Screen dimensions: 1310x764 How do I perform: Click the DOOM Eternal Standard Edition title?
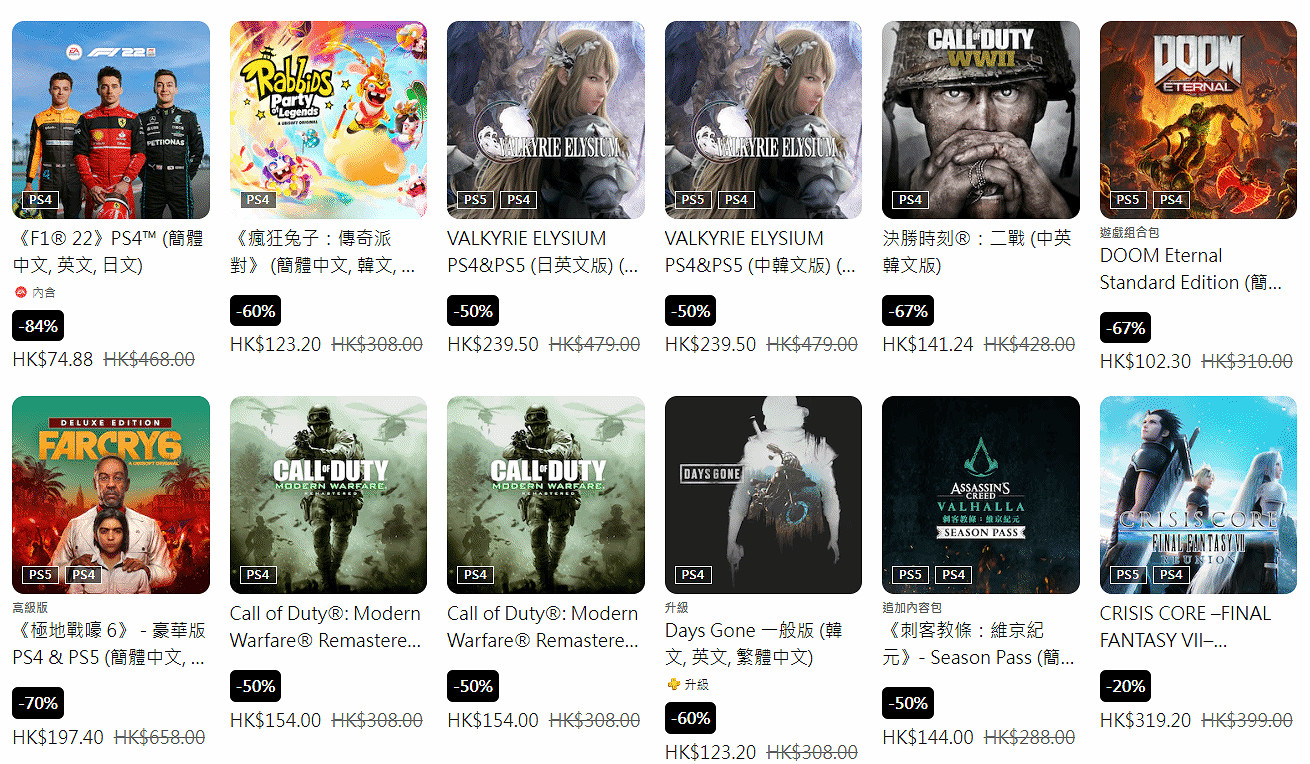click(x=1190, y=269)
